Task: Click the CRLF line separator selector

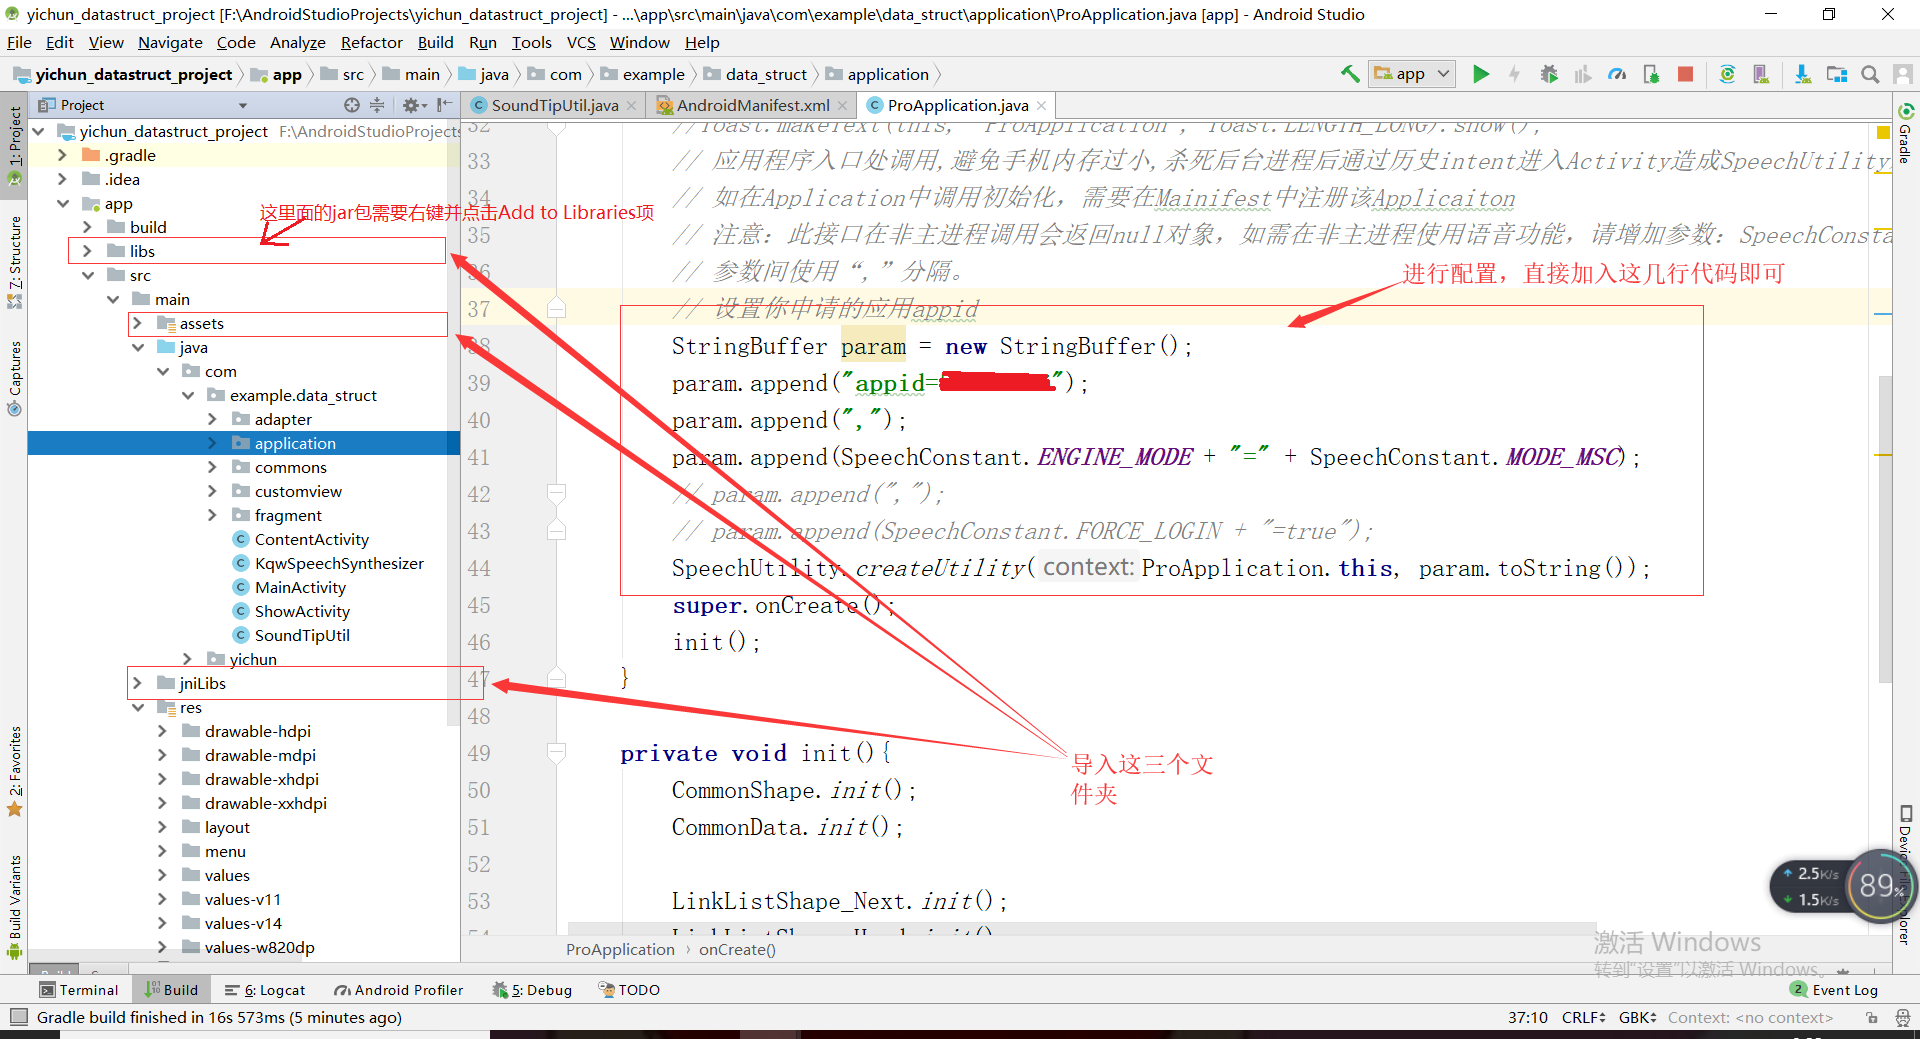Action: 1583,1018
